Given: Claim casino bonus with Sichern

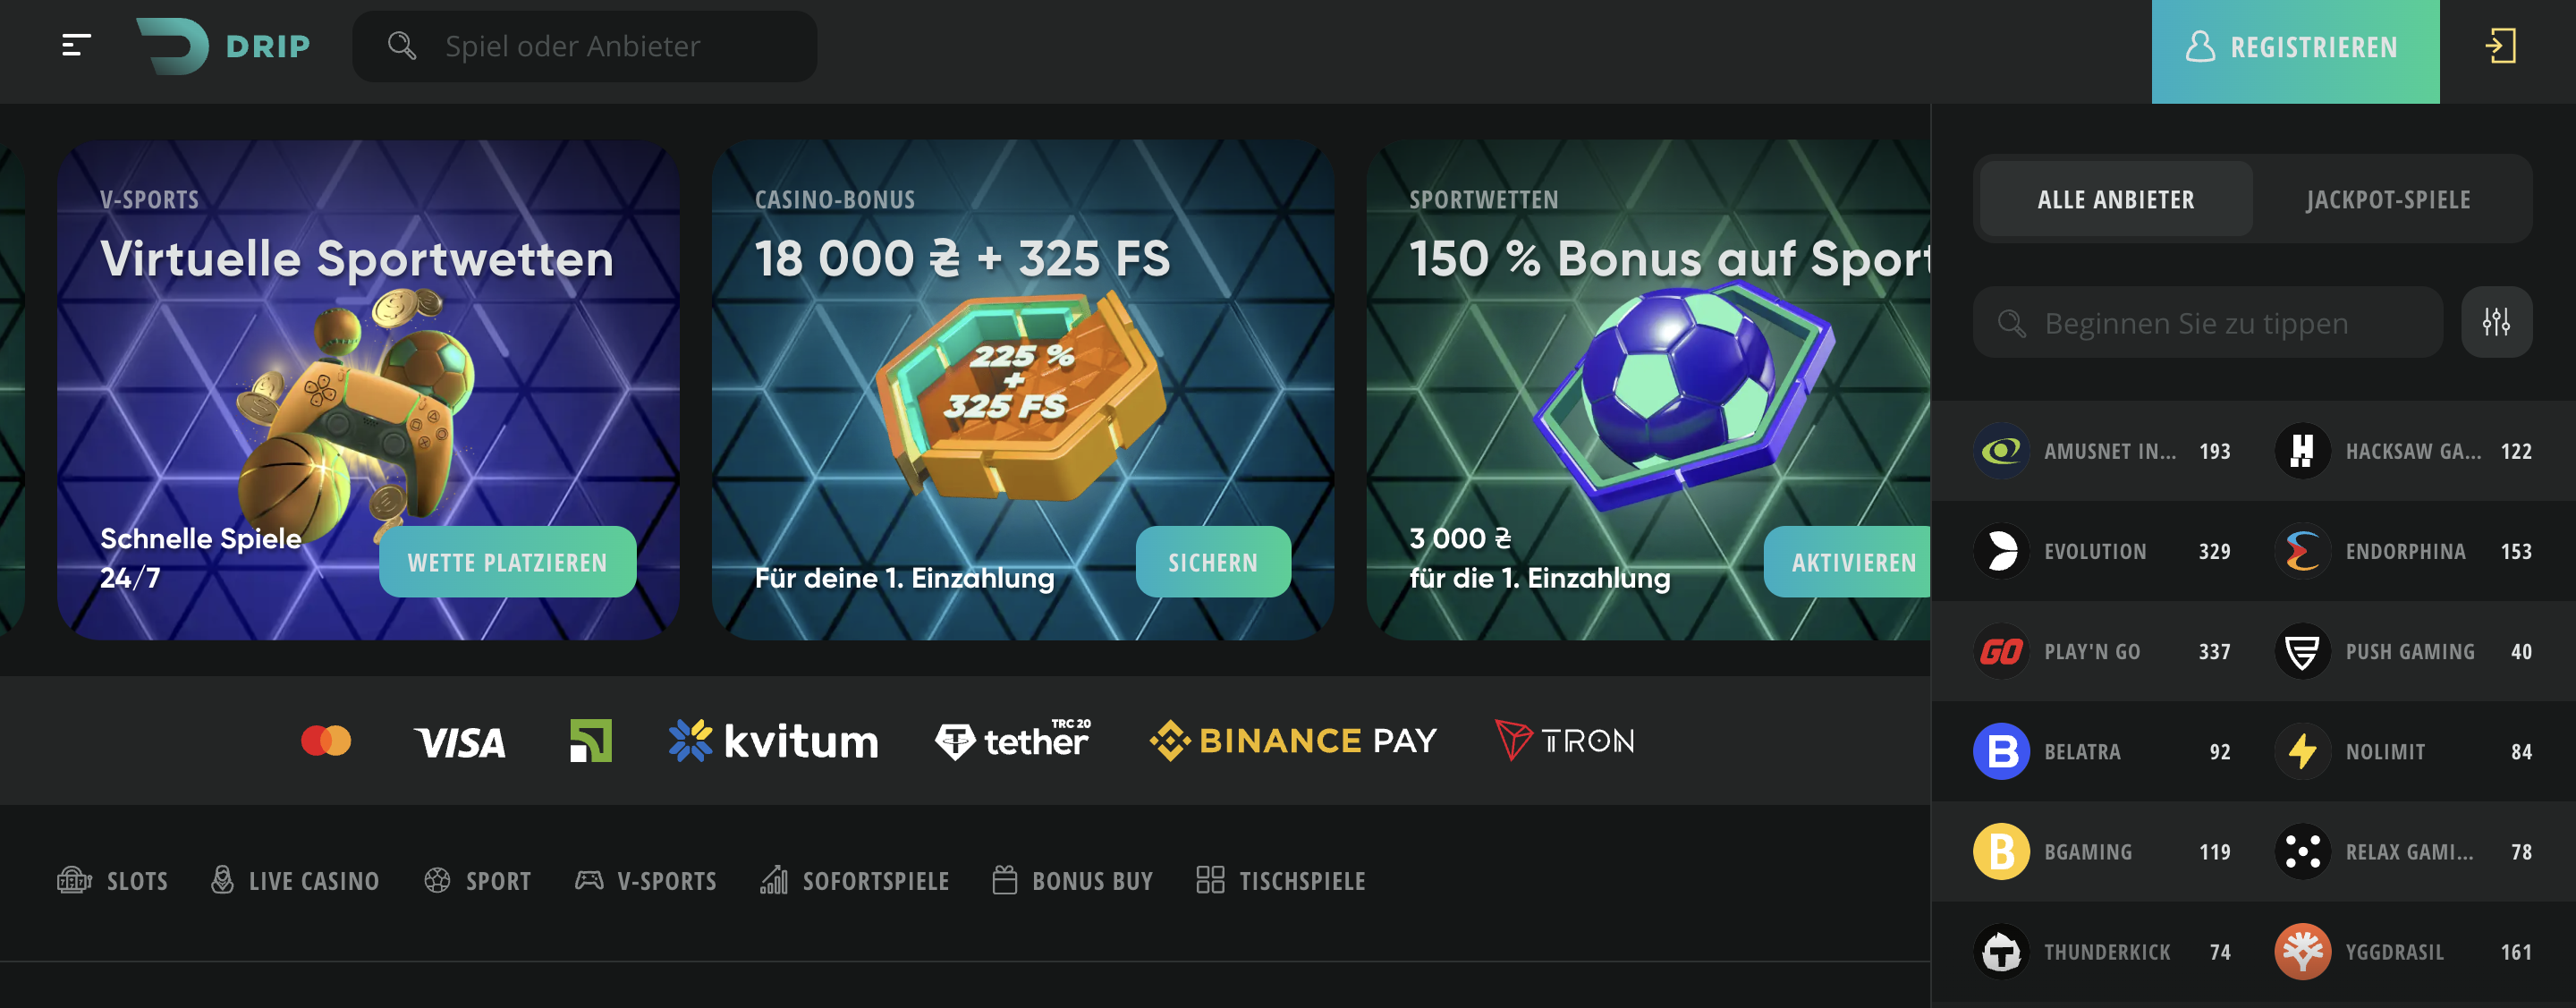Looking at the screenshot, I should coord(1213,562).
